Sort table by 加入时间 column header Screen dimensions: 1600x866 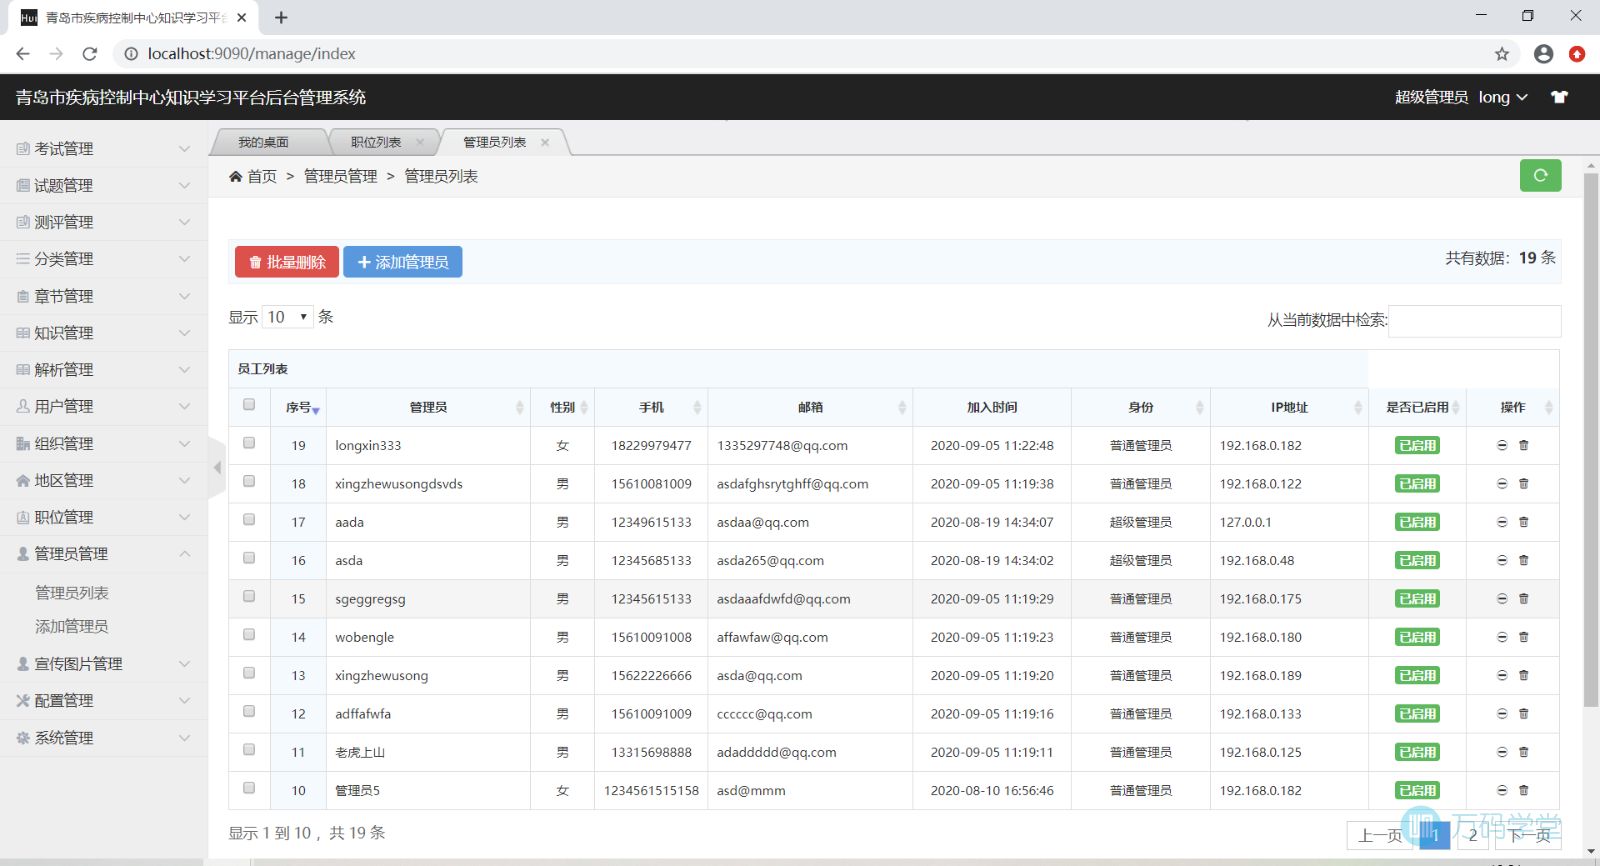[992, 407]
